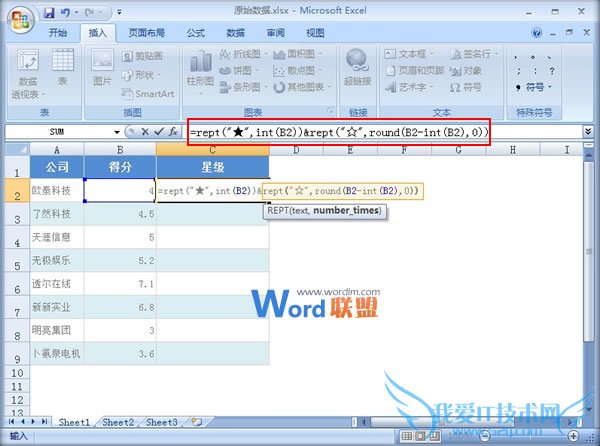Screen dimensions: 600x446
Task: Open 其他图表 other charts menu
Action: [302, 87]
